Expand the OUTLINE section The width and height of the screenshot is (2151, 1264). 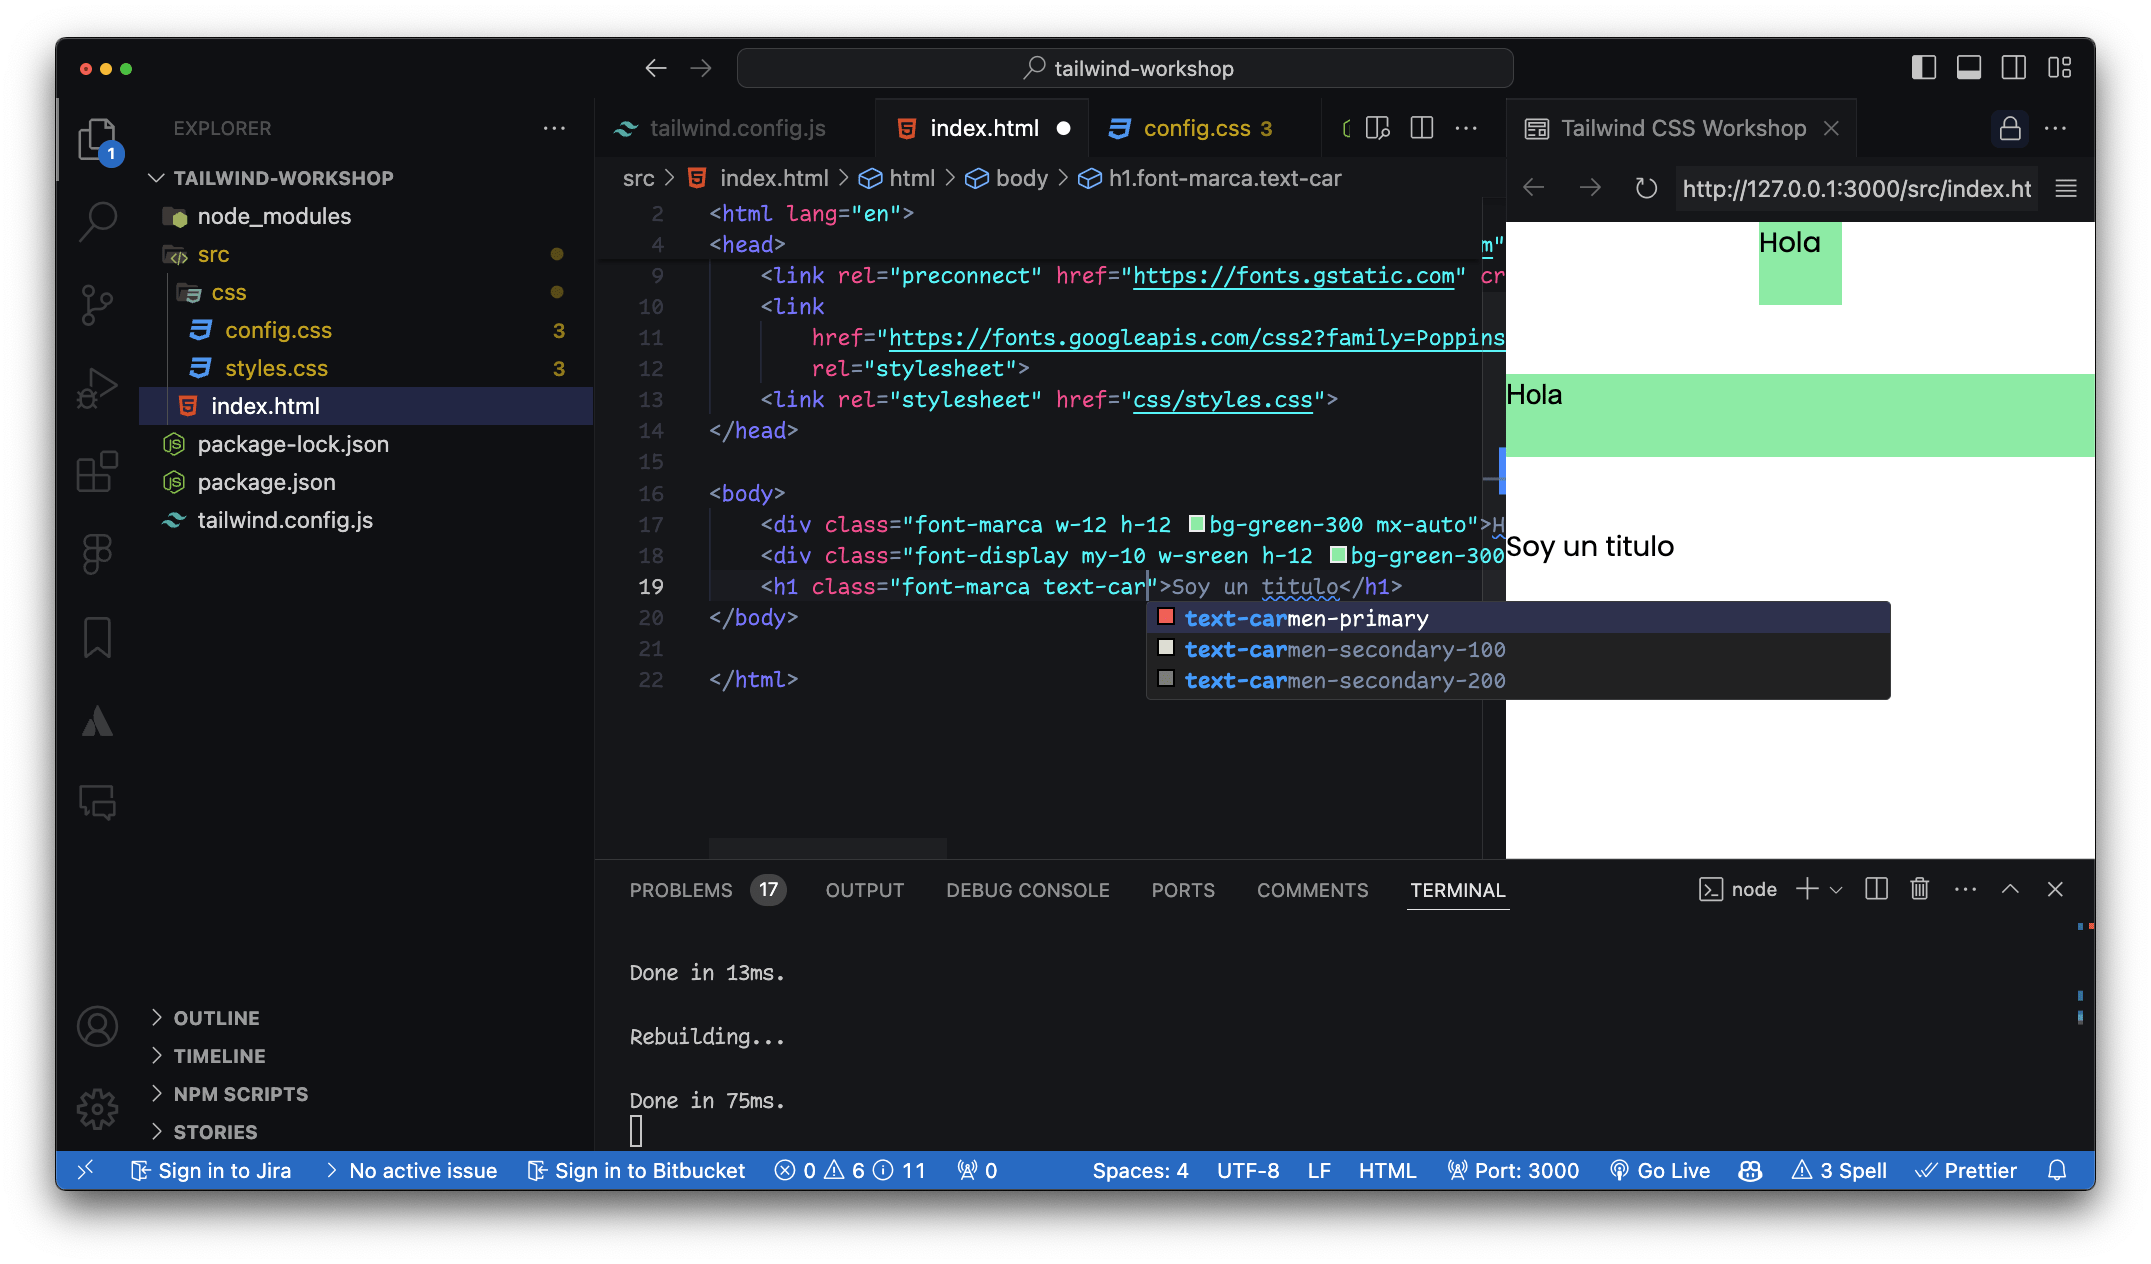point(216,1018)
